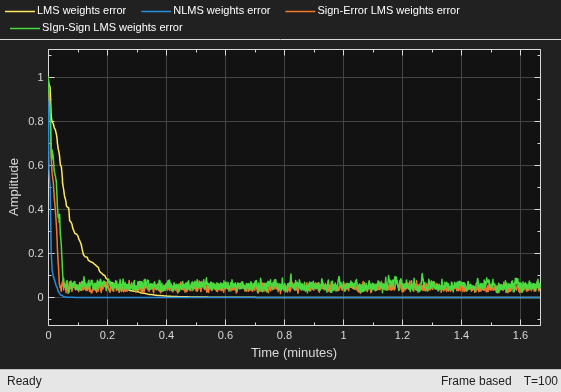This screenshot has height=392, width=561.
Task: Click the 1.4 x-axis tick label
Action: (x=462, y=335)
